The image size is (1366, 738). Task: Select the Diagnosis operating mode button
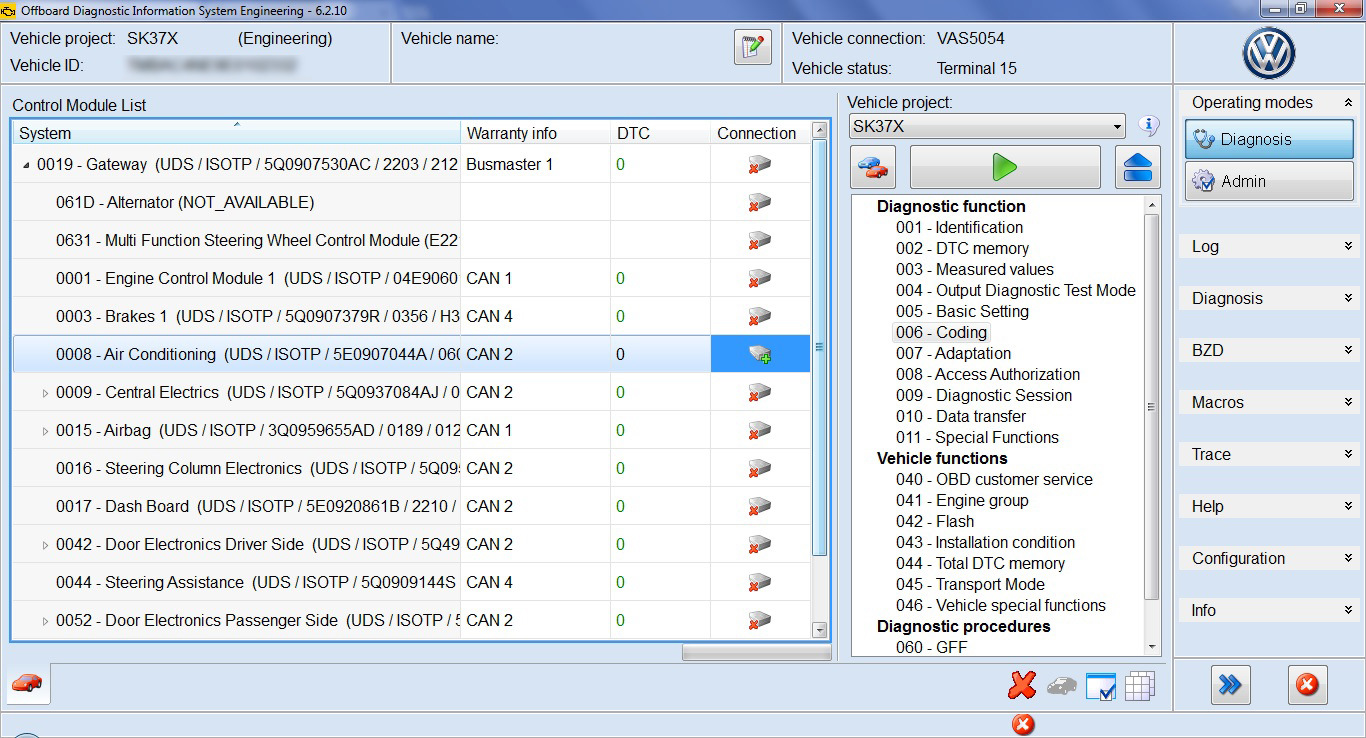click(x=1269, y=139)
